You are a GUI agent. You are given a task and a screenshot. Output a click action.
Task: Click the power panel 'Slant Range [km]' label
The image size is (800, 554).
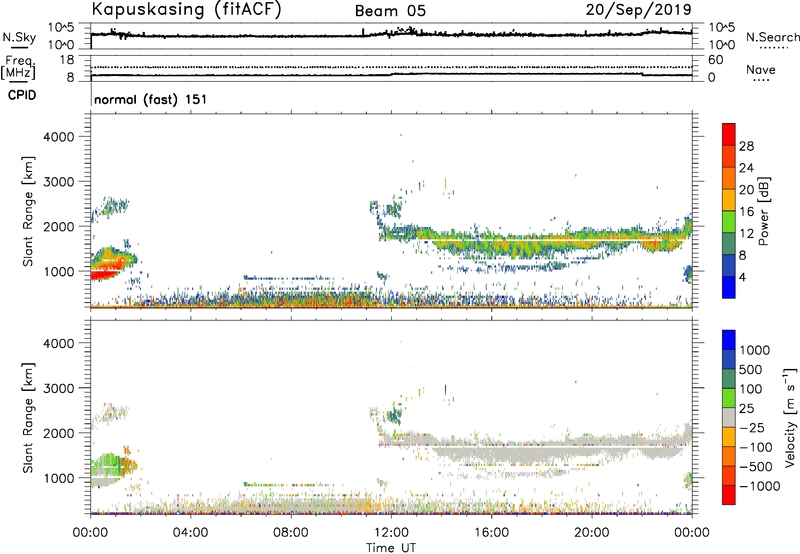coord(28,211)
